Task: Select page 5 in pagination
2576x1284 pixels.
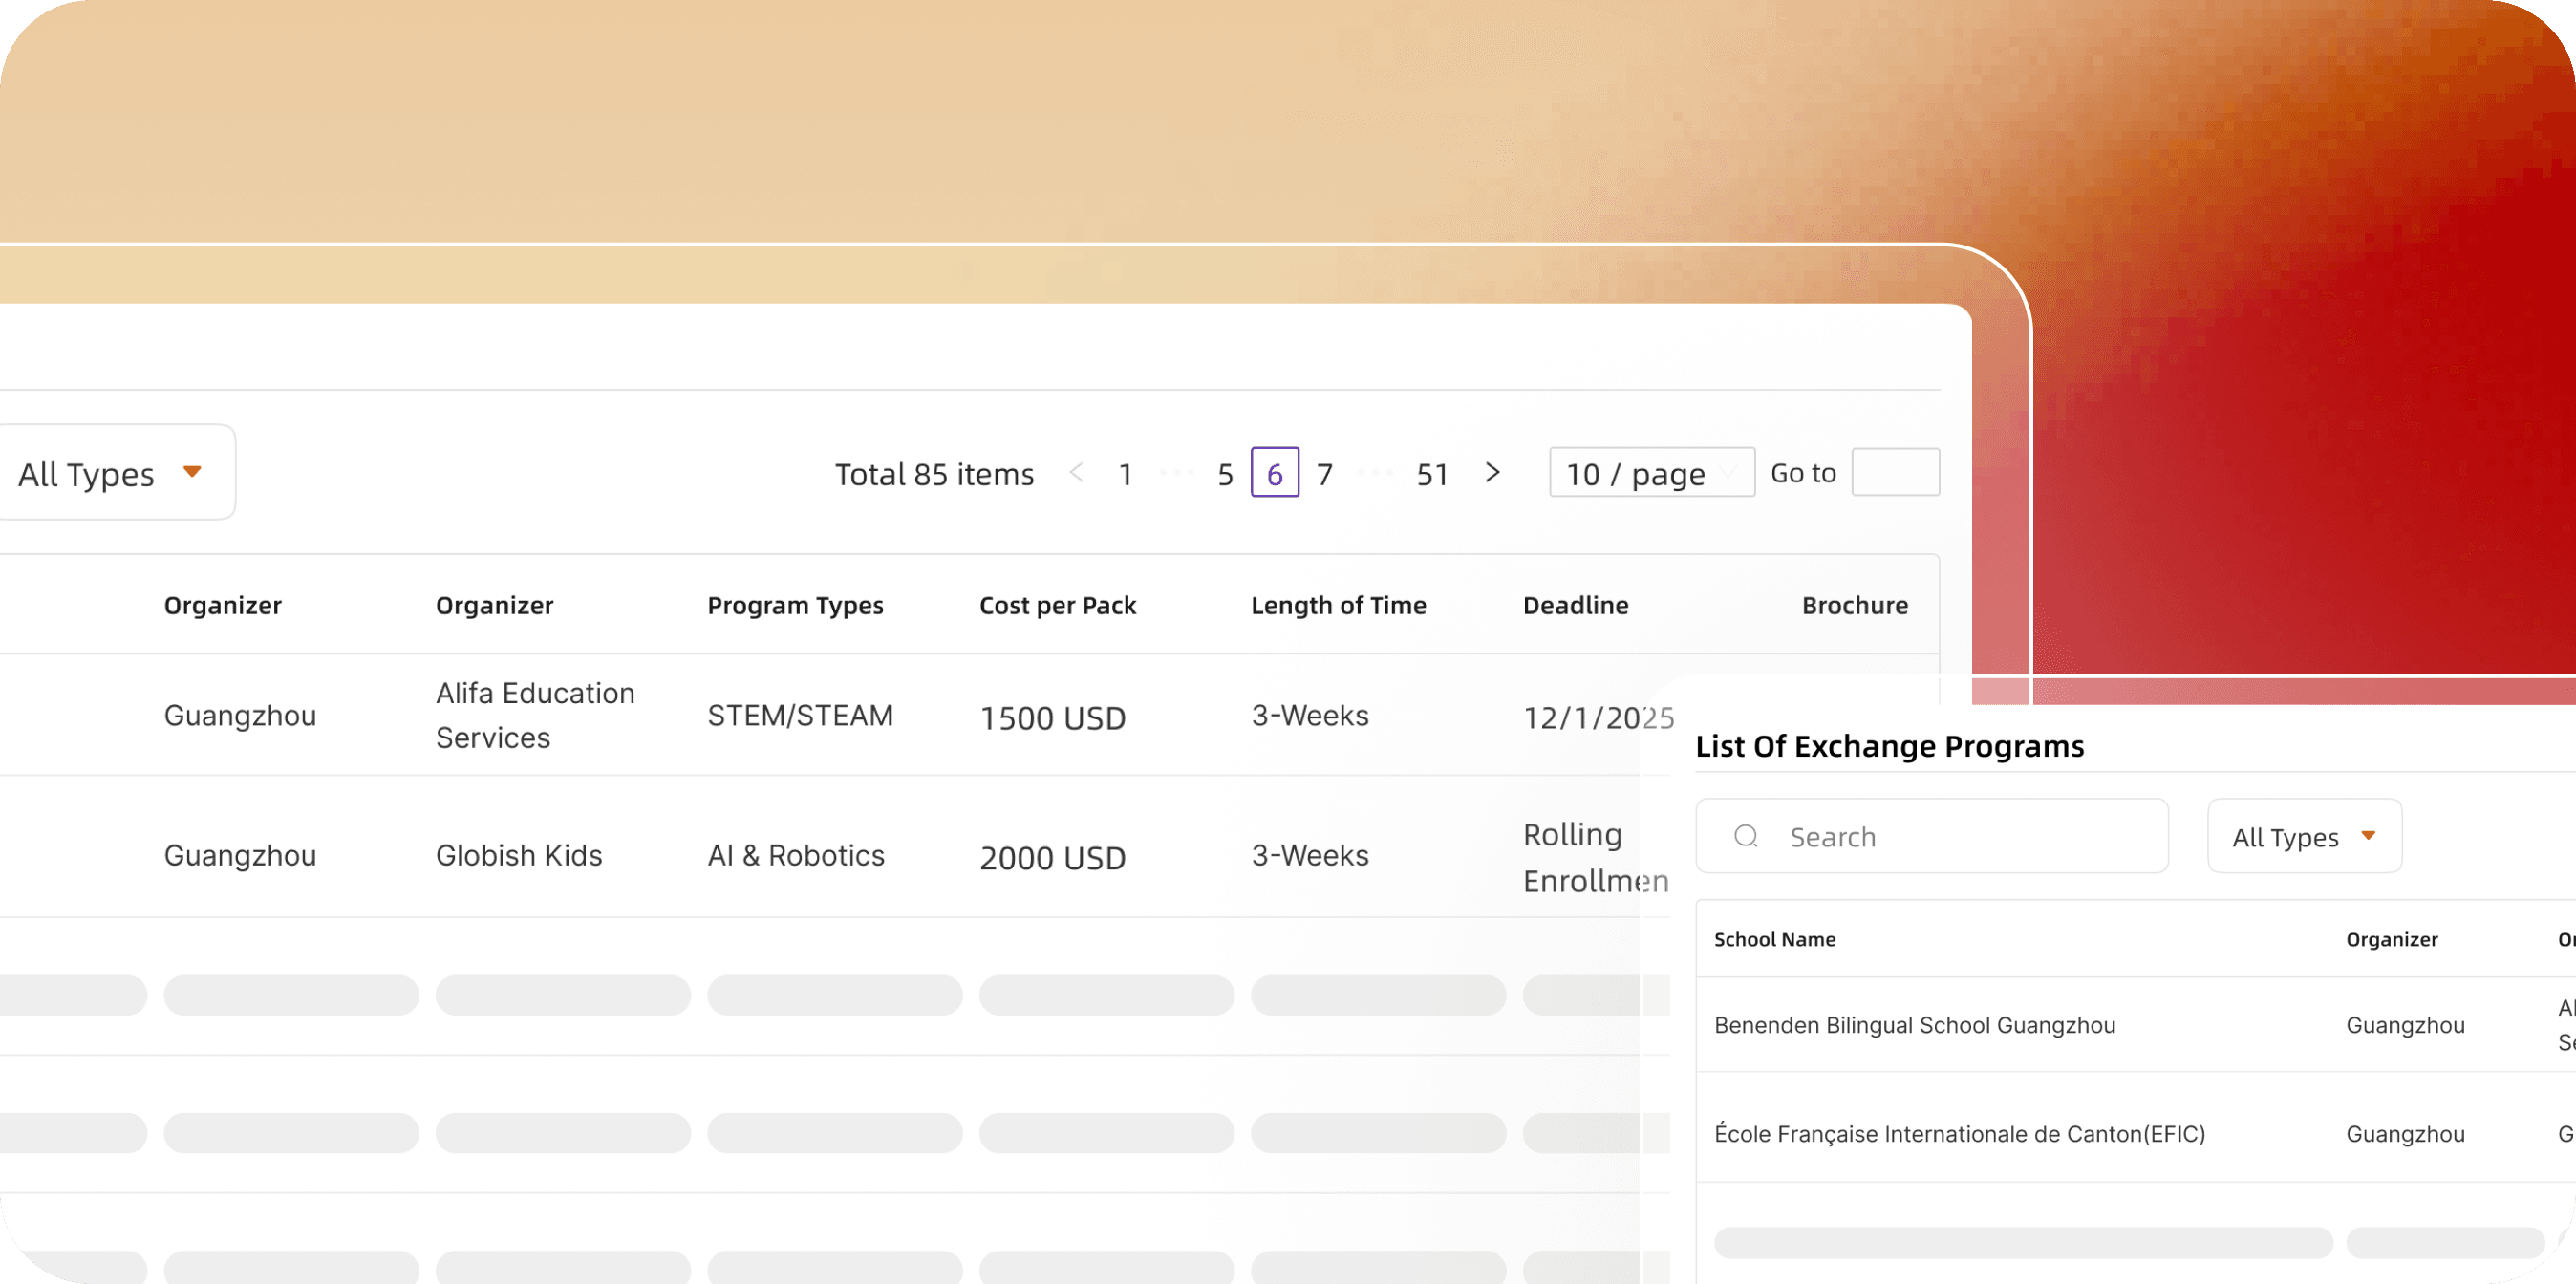Action: (1225, 474)
